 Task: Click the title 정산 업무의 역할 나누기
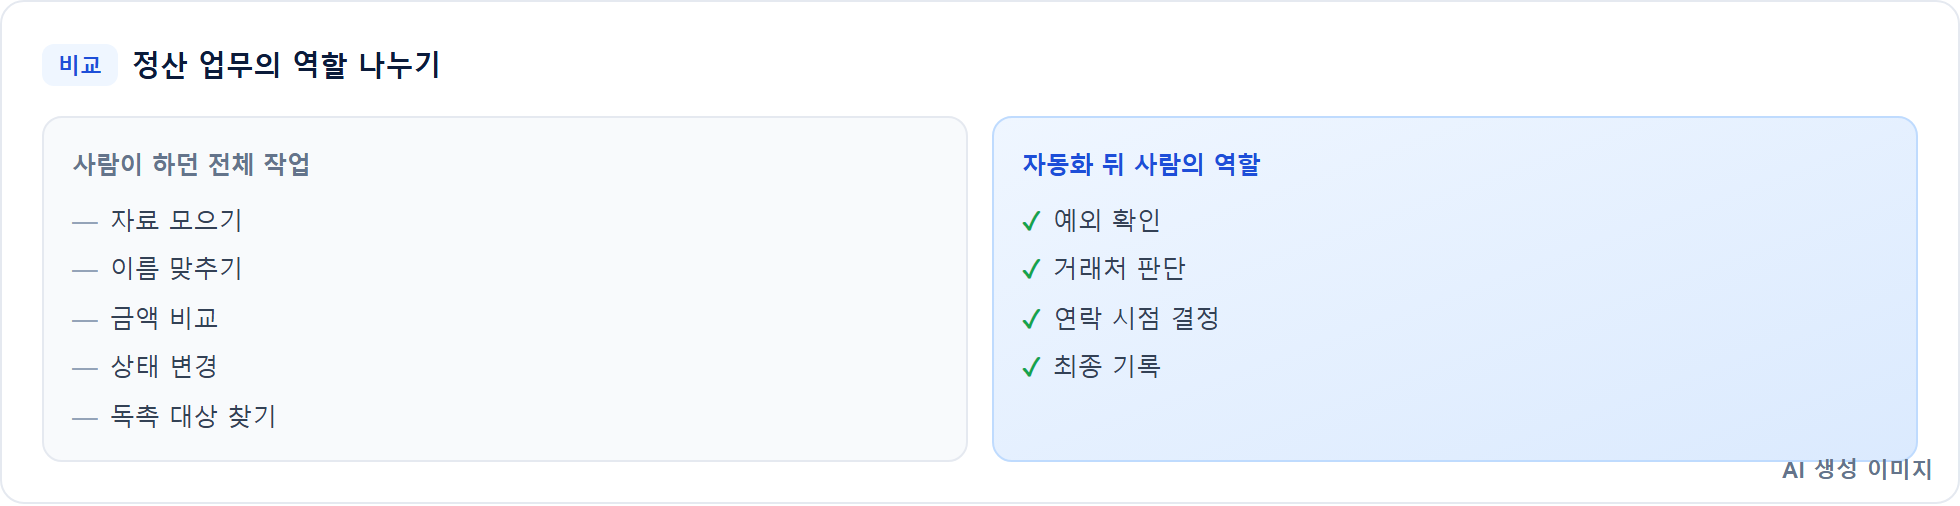pos(287,65)
